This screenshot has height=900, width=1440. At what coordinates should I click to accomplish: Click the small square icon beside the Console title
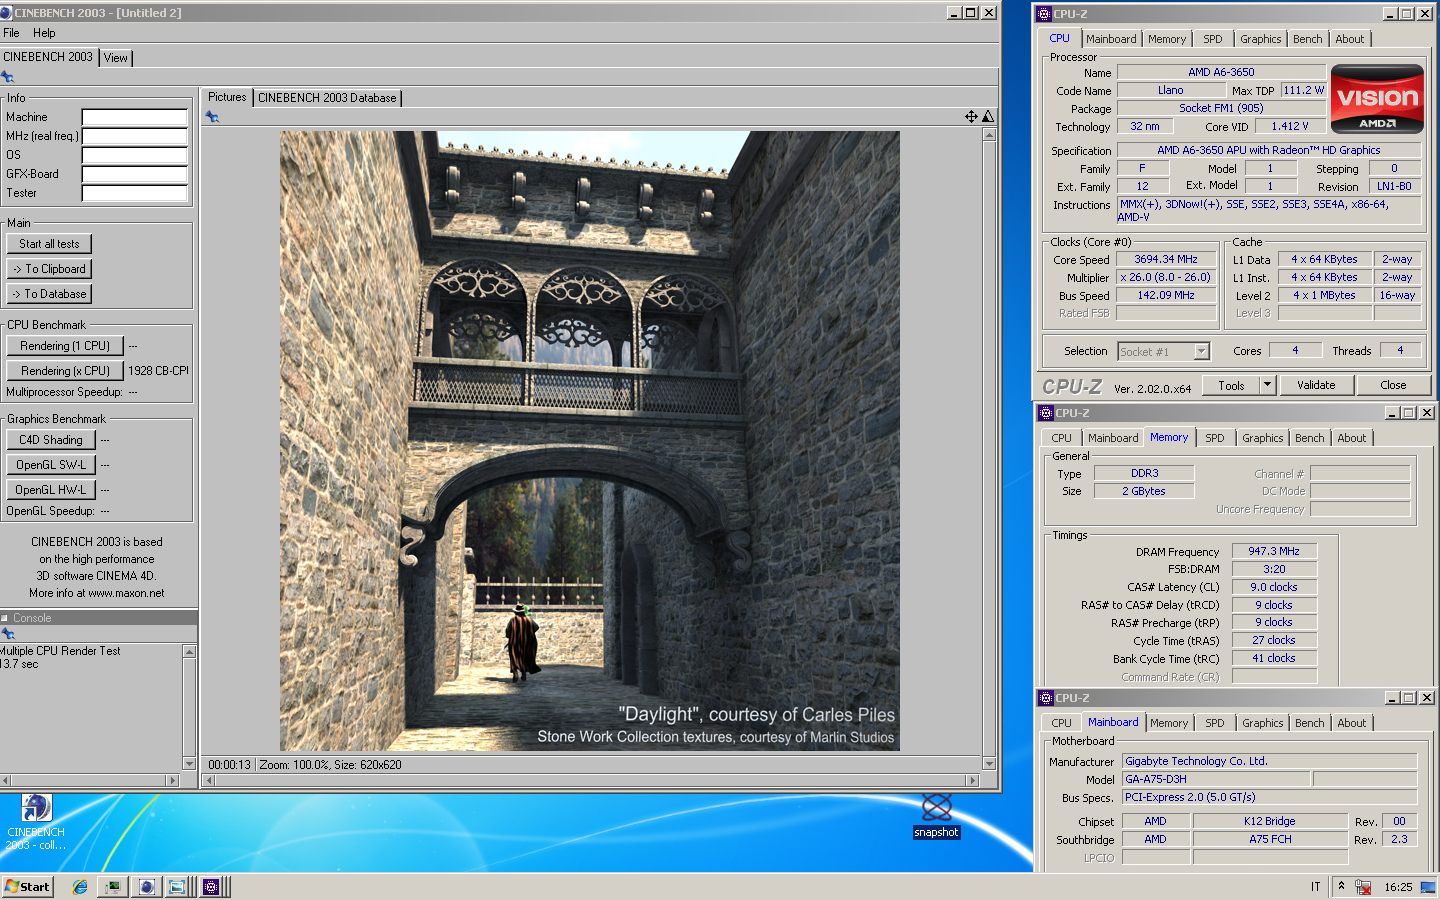coord(5,618)
